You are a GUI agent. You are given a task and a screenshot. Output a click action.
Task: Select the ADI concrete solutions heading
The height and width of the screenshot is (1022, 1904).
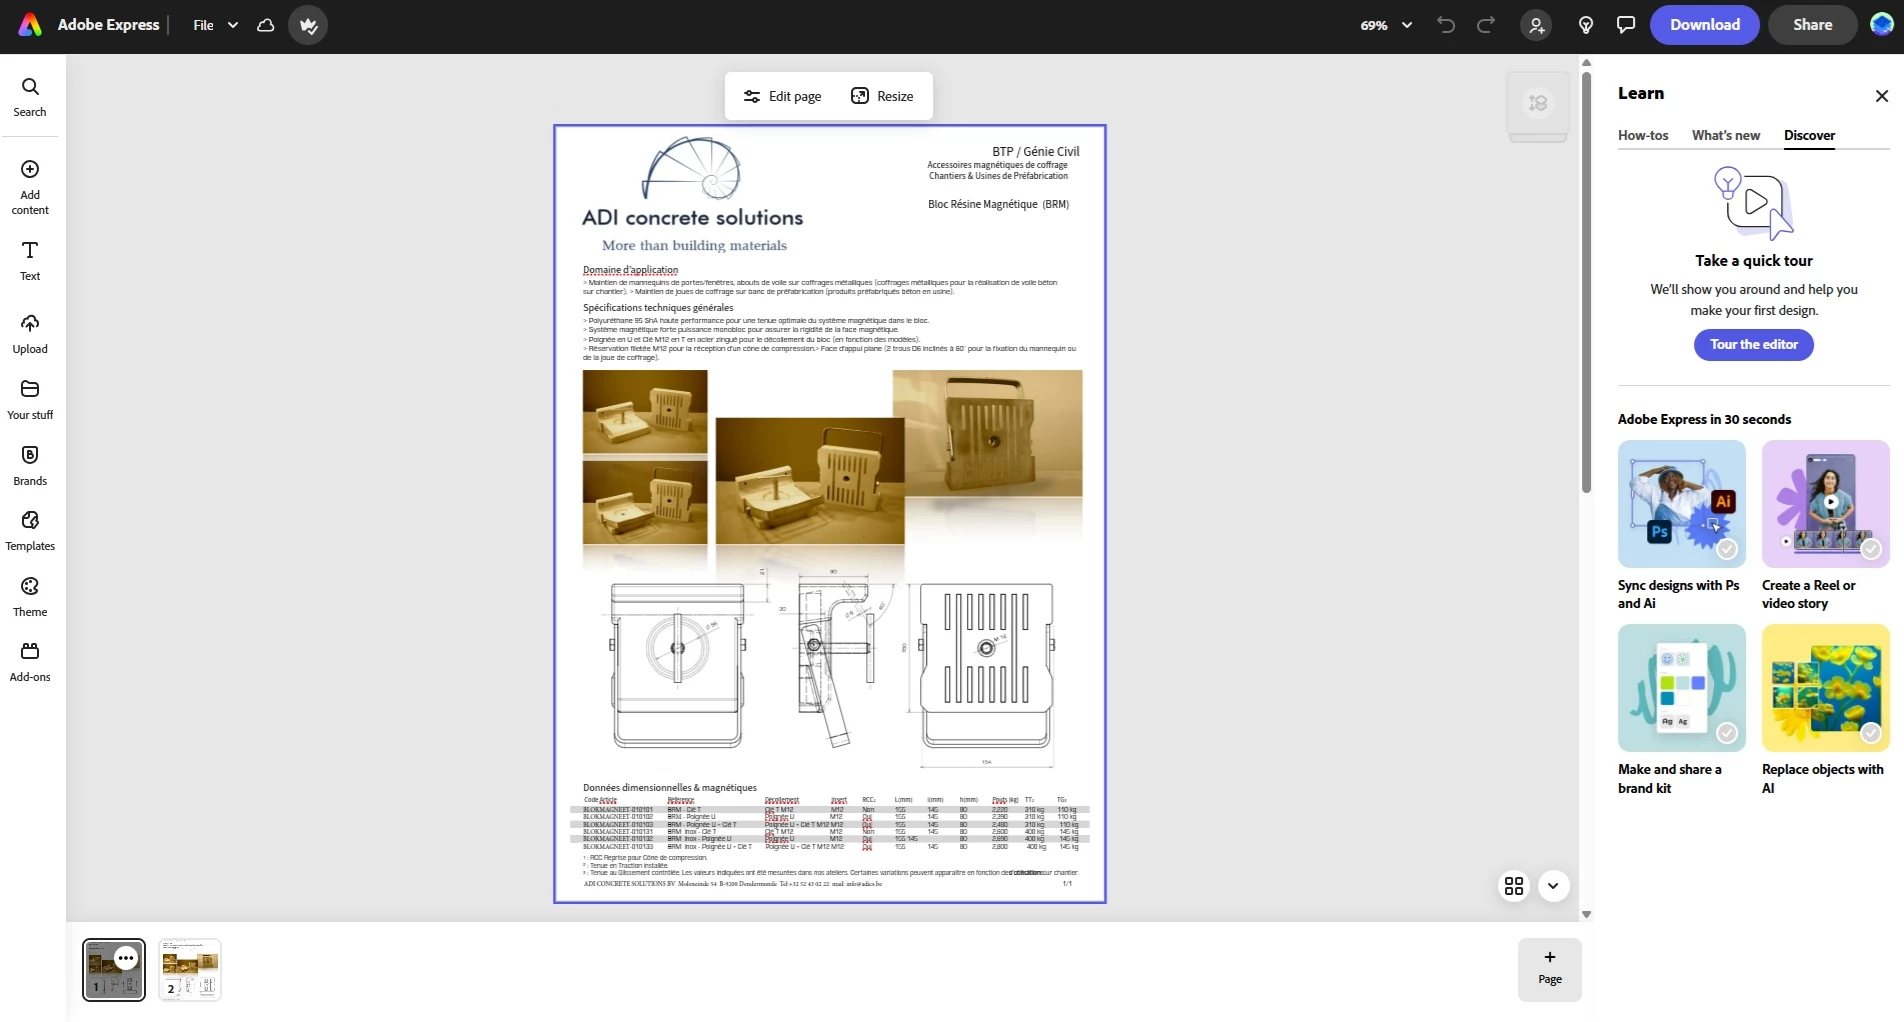tap(693, 218)
